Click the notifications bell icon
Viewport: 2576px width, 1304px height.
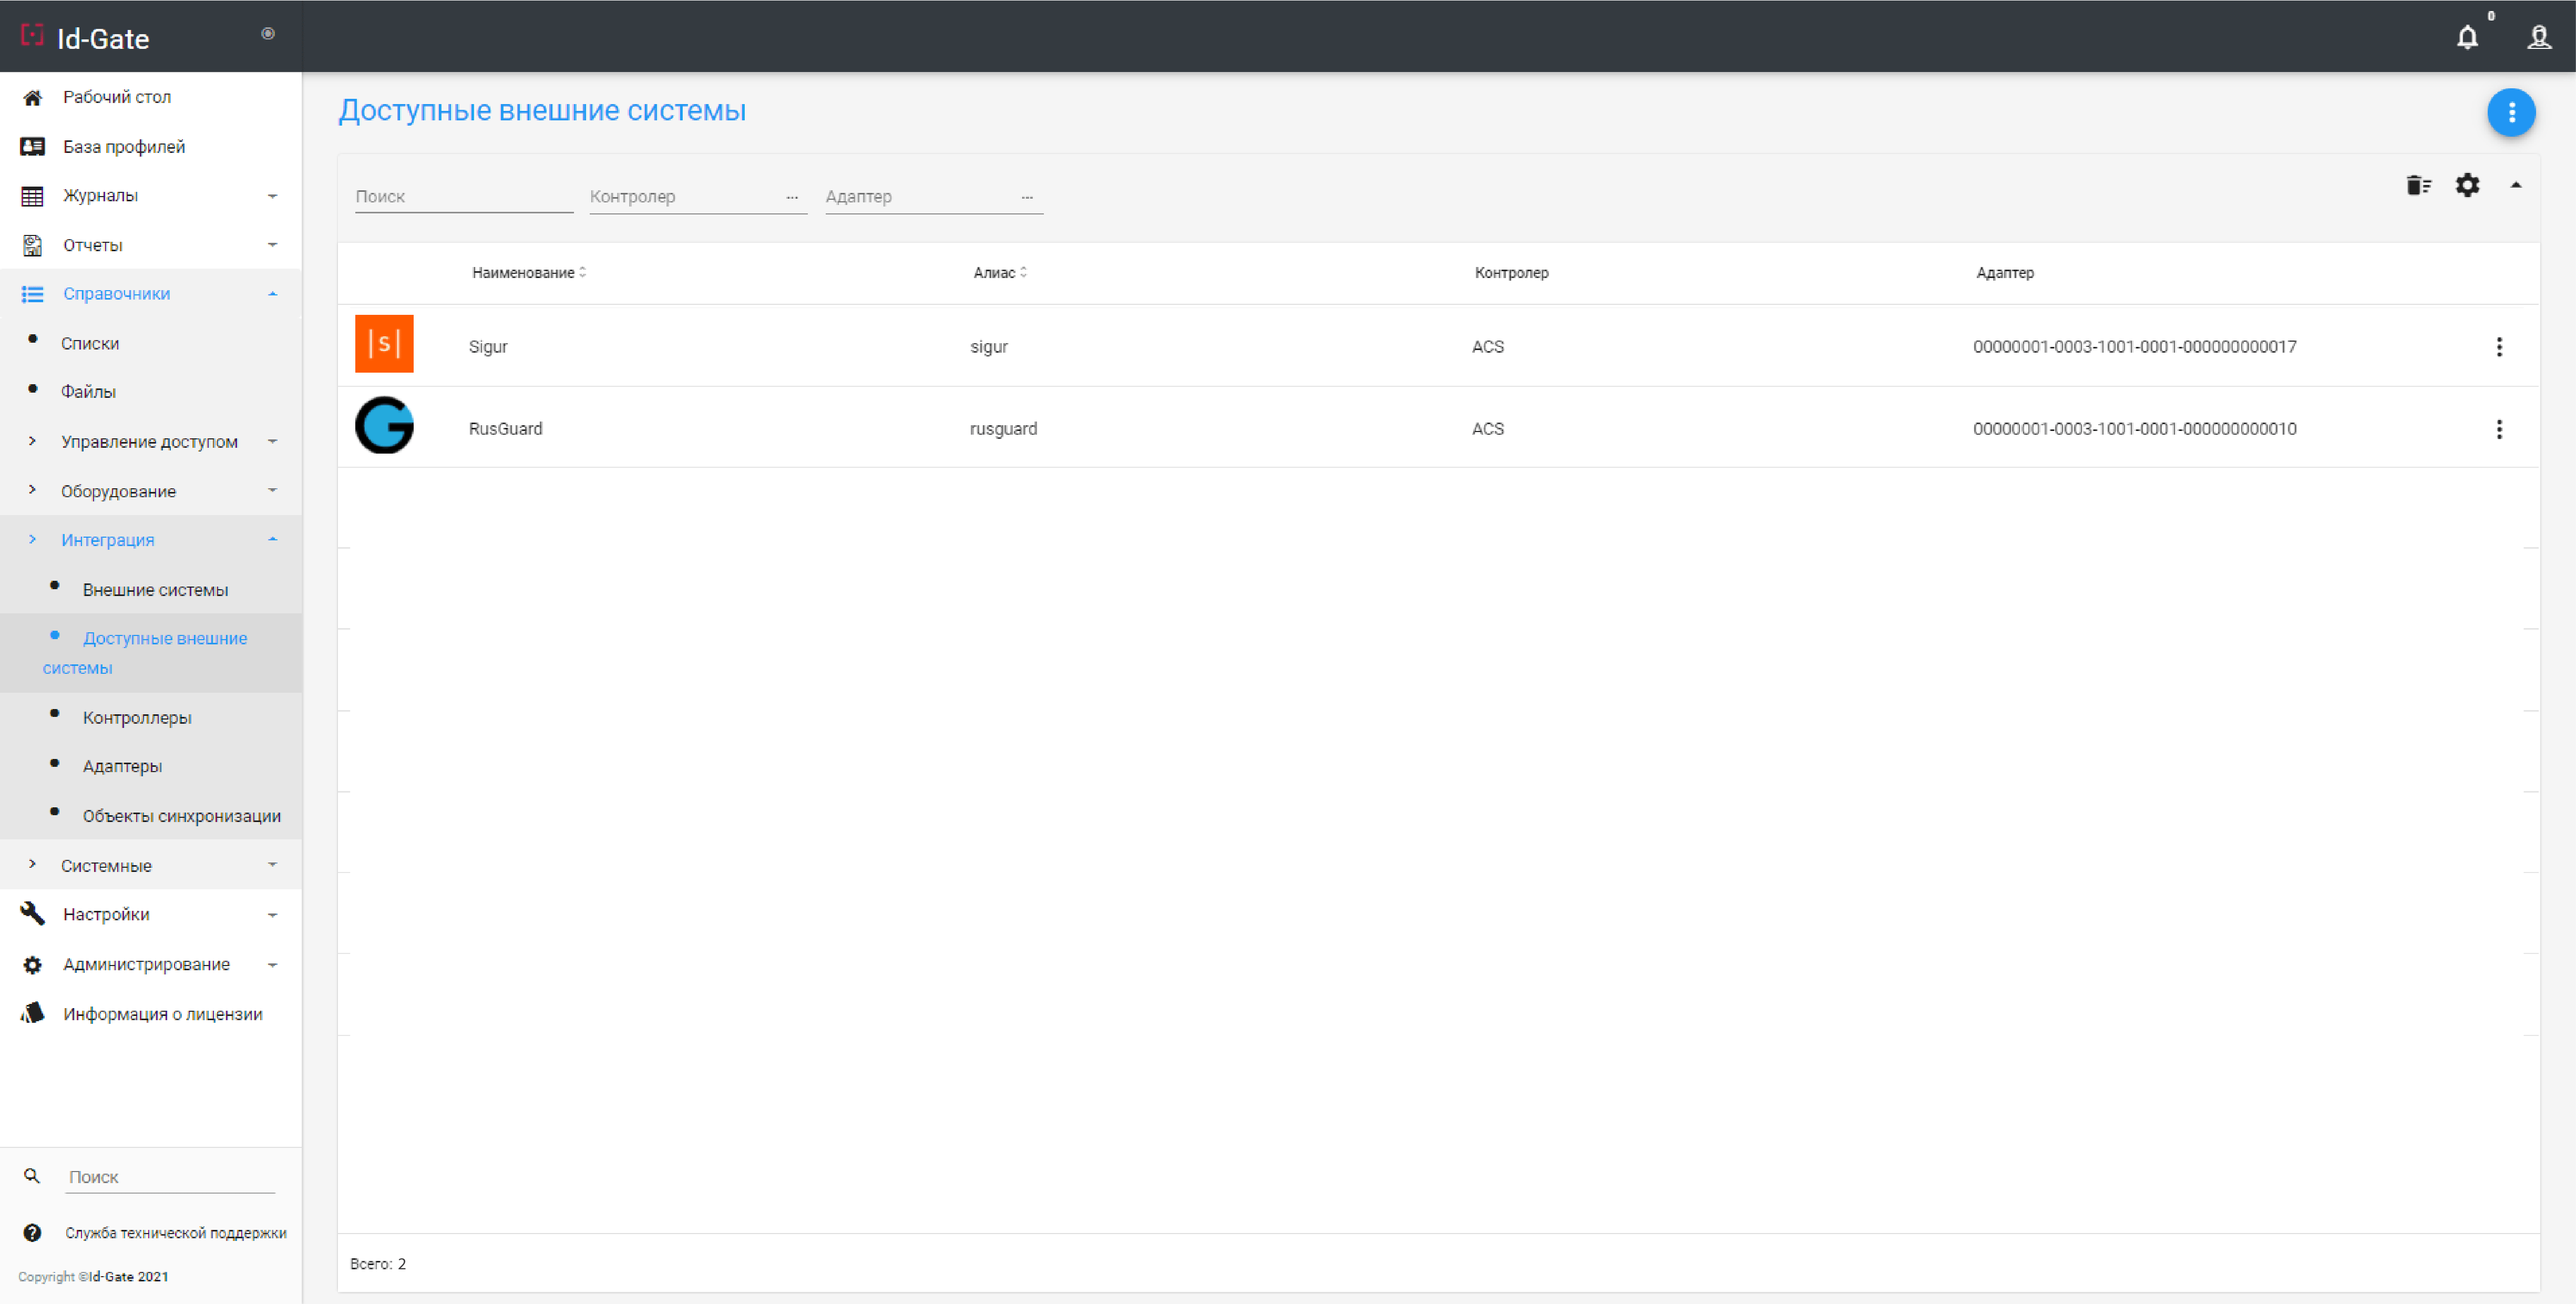coord(2467,38)
